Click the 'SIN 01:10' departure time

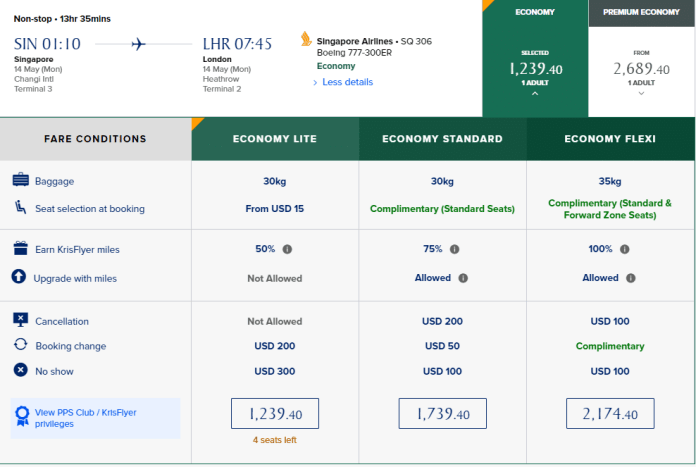pyautogui.click(x=47, y=44)
